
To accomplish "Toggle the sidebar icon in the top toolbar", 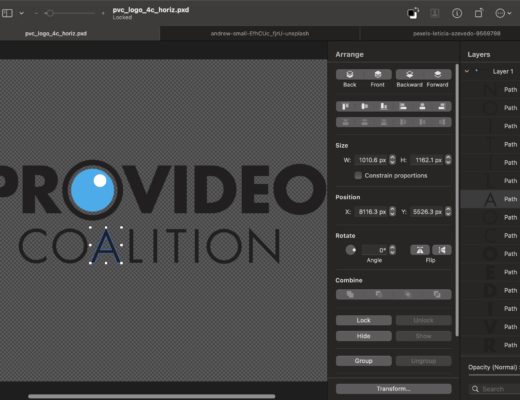I will tap(7, 13).
